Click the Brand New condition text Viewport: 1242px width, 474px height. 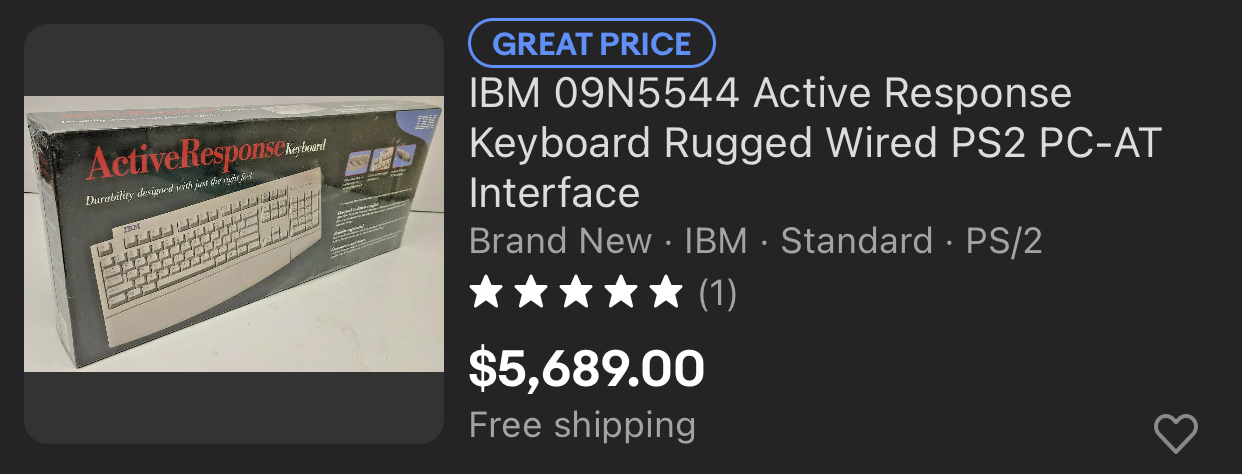[561, 241]
